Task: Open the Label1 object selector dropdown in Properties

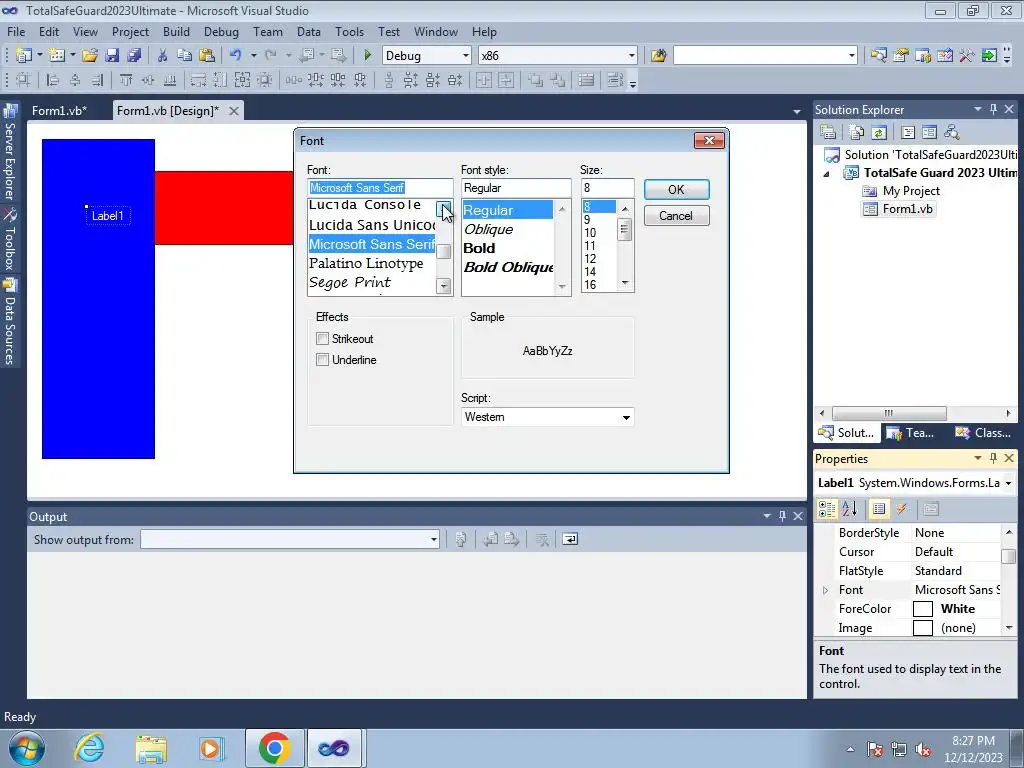Action: click(x=1008, y=483)
